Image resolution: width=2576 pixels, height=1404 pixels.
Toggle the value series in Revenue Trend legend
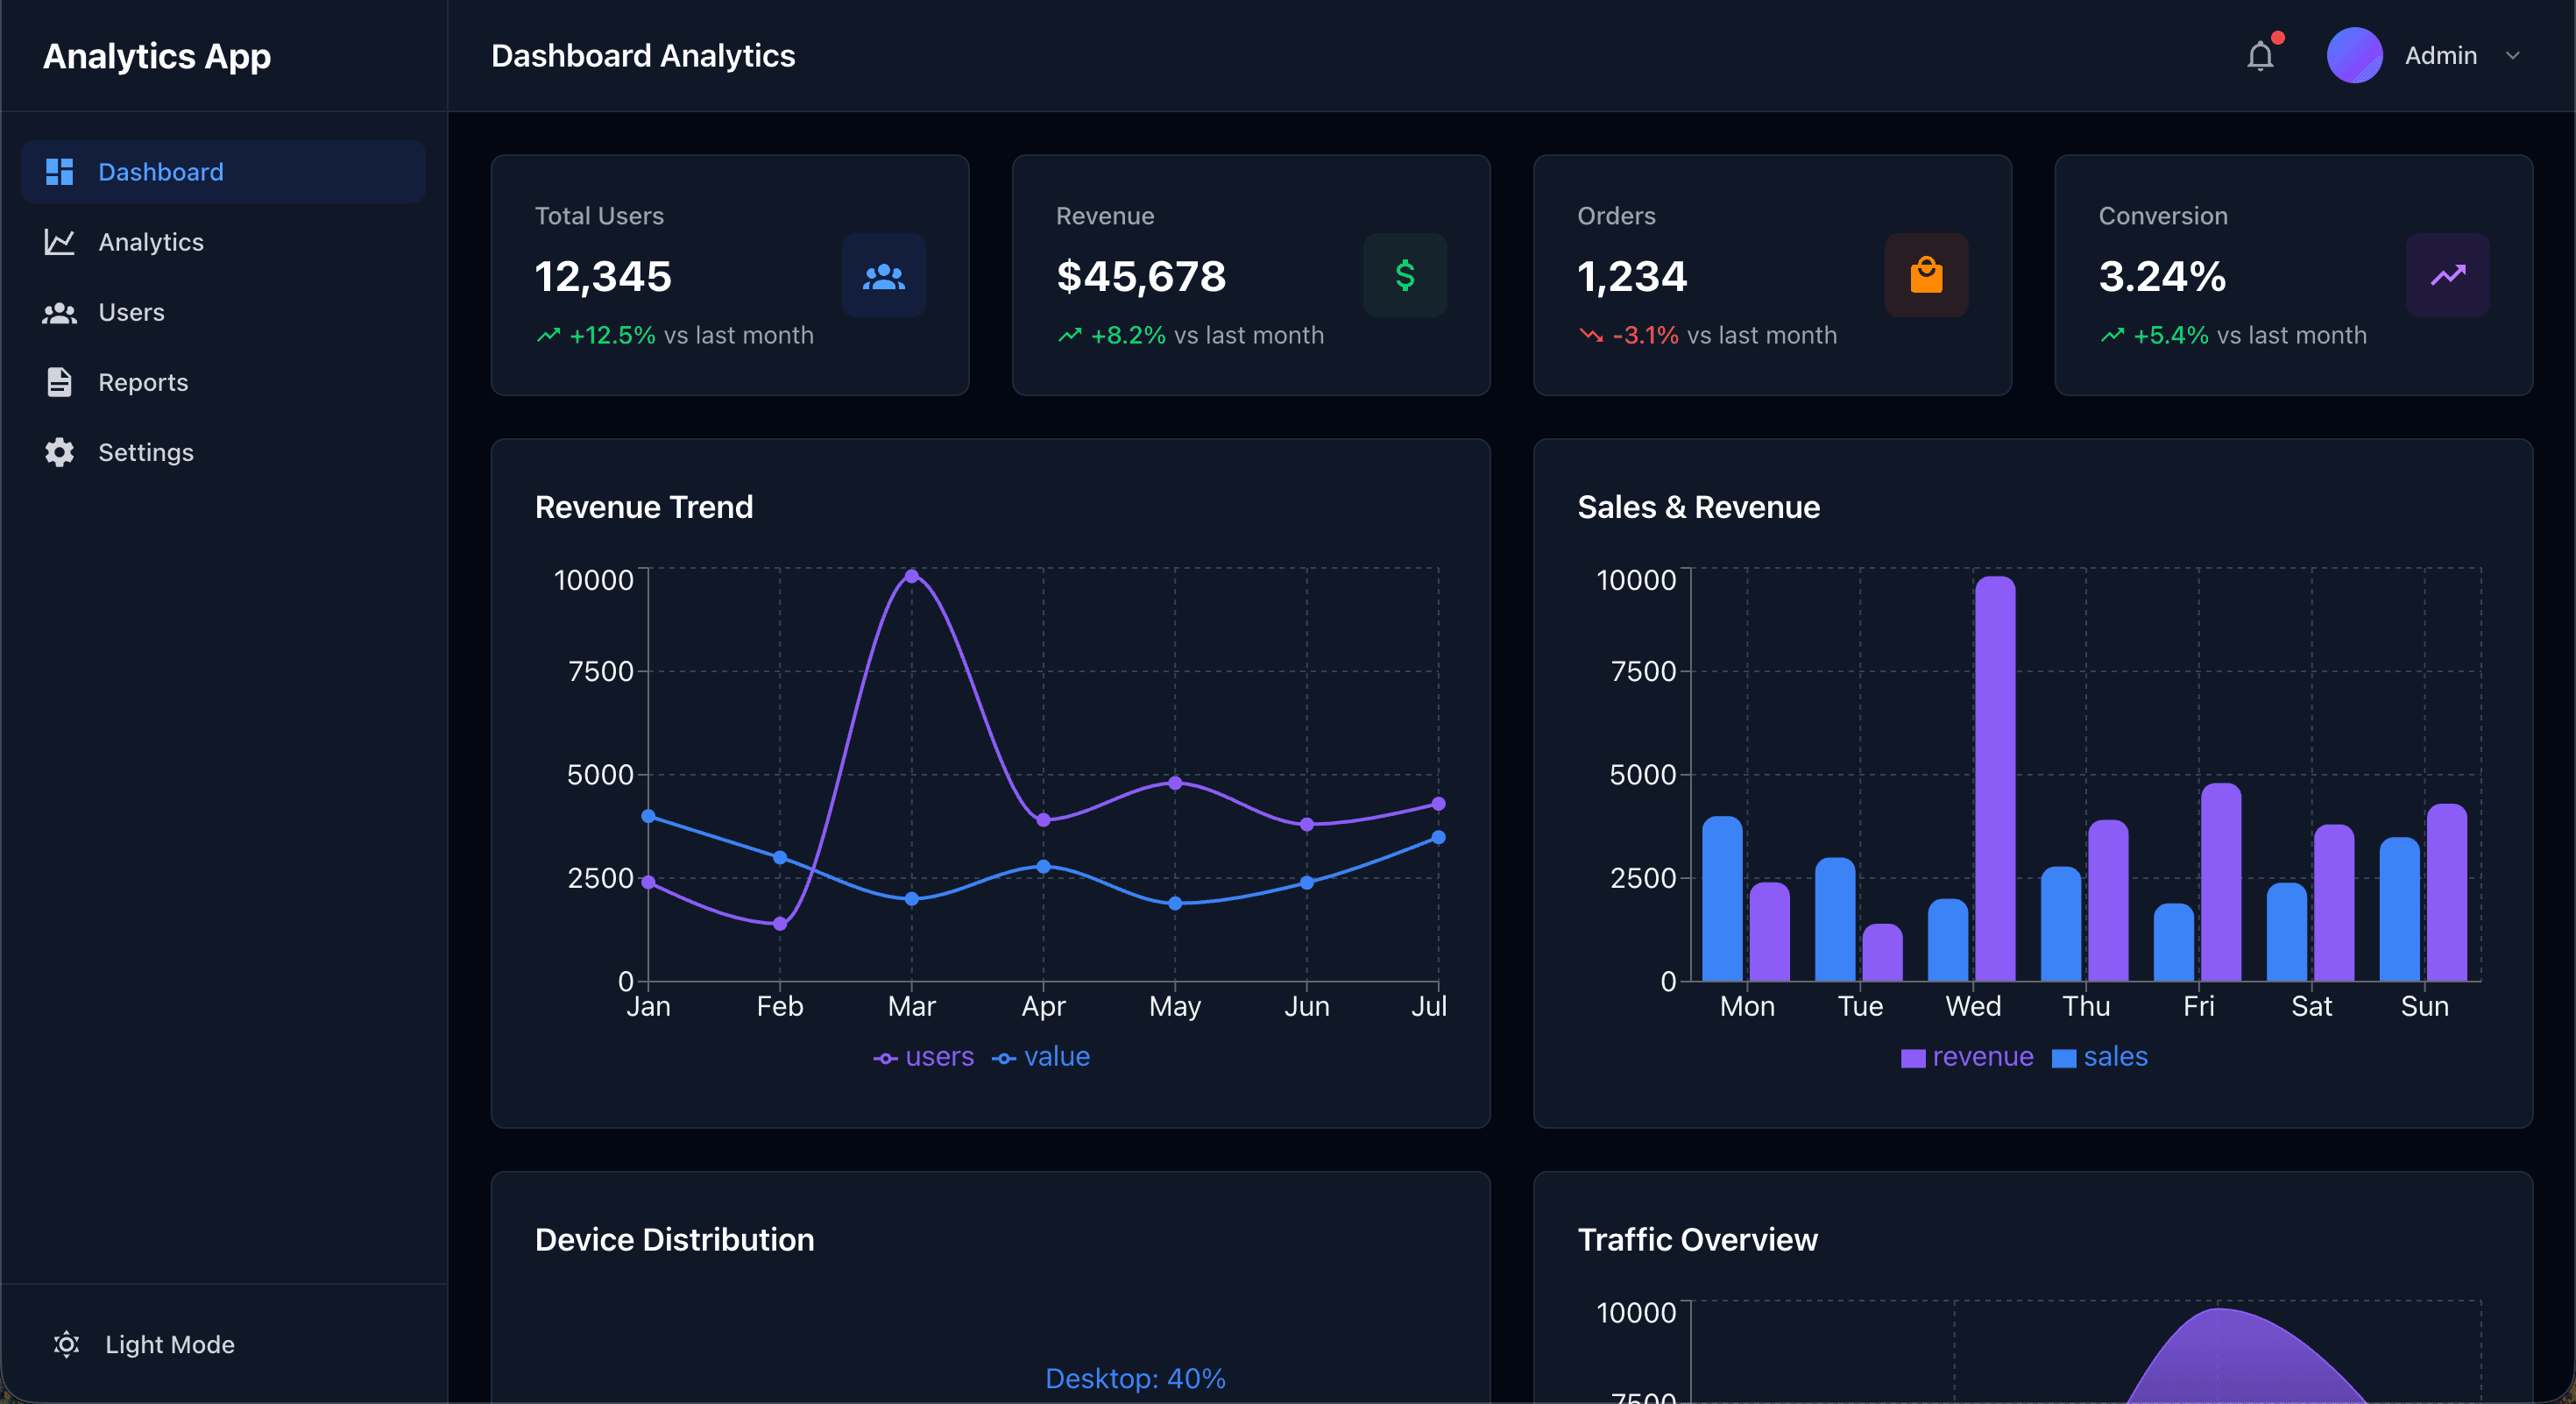coord(1041,1057)
